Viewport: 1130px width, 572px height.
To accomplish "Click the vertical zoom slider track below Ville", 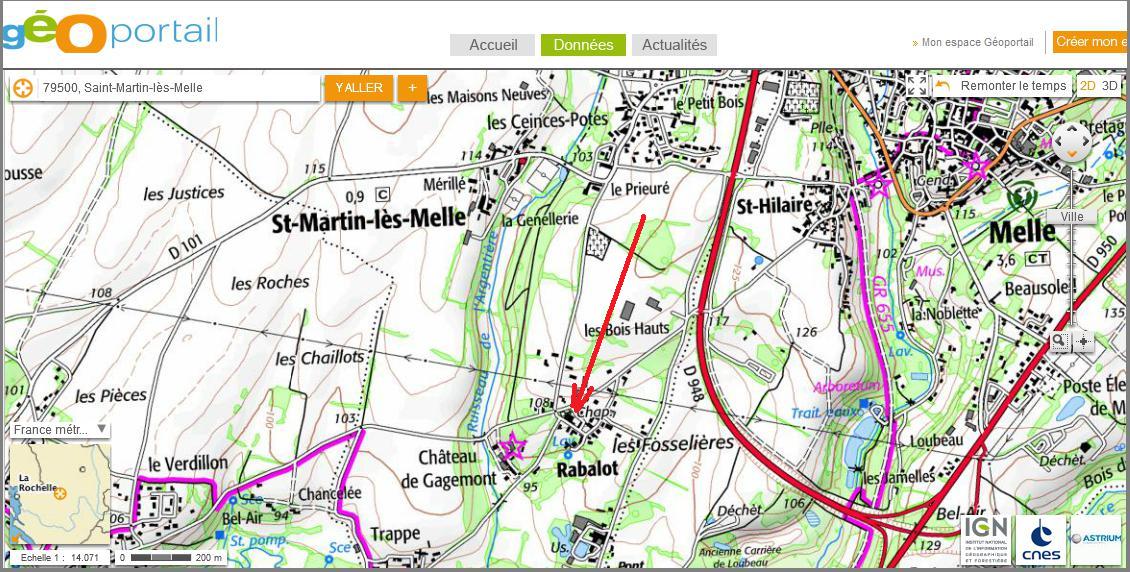I will point(1072,274).
